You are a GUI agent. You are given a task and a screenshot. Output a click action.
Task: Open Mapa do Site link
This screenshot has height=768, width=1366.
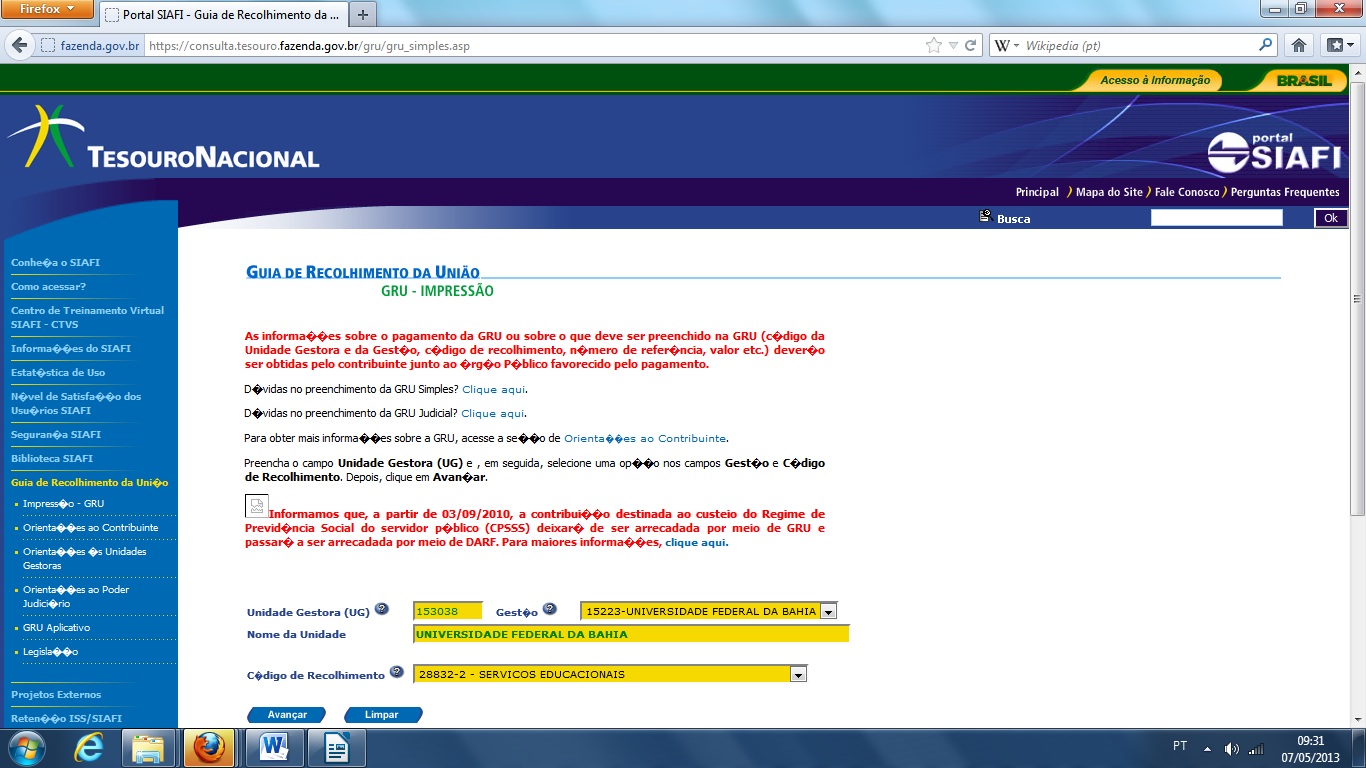(x=1110, y=192)
